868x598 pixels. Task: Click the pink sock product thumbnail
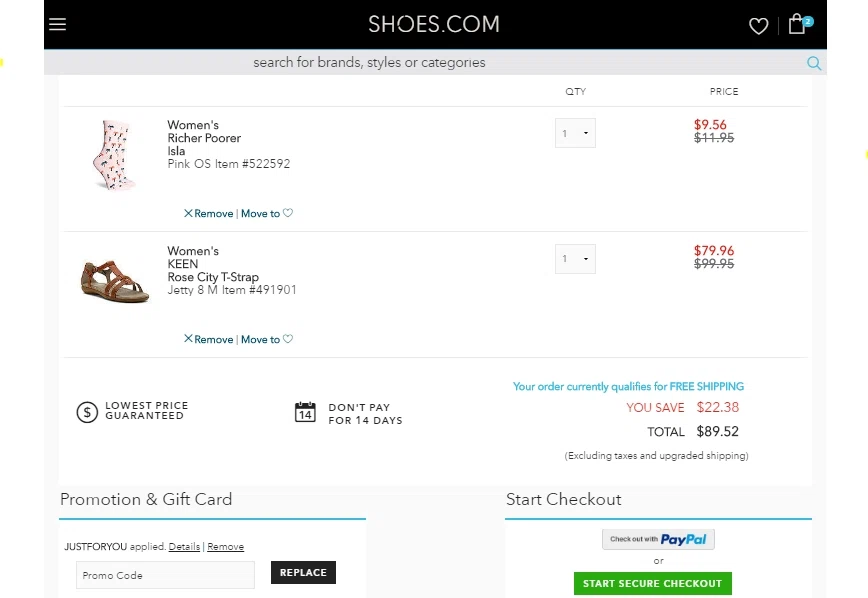coord(114,155)
